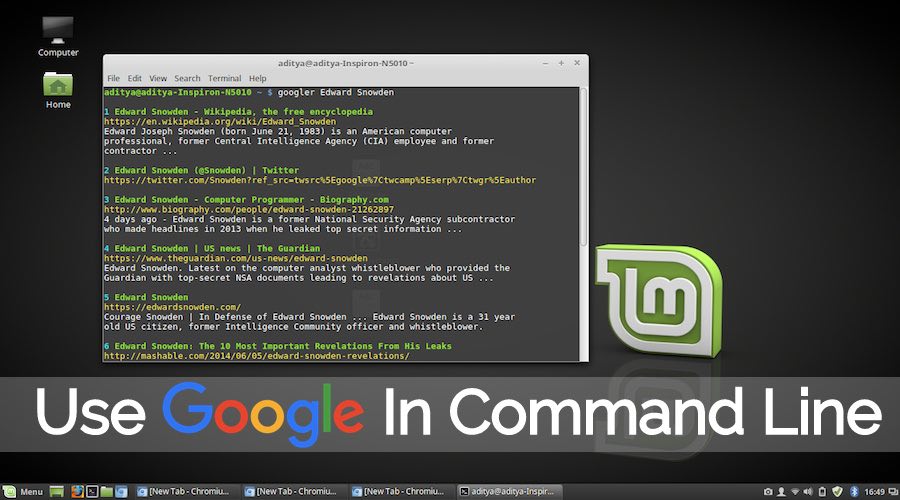Click the window quick-list icon beside clock
900x500 pixels.
click(893, 491)
